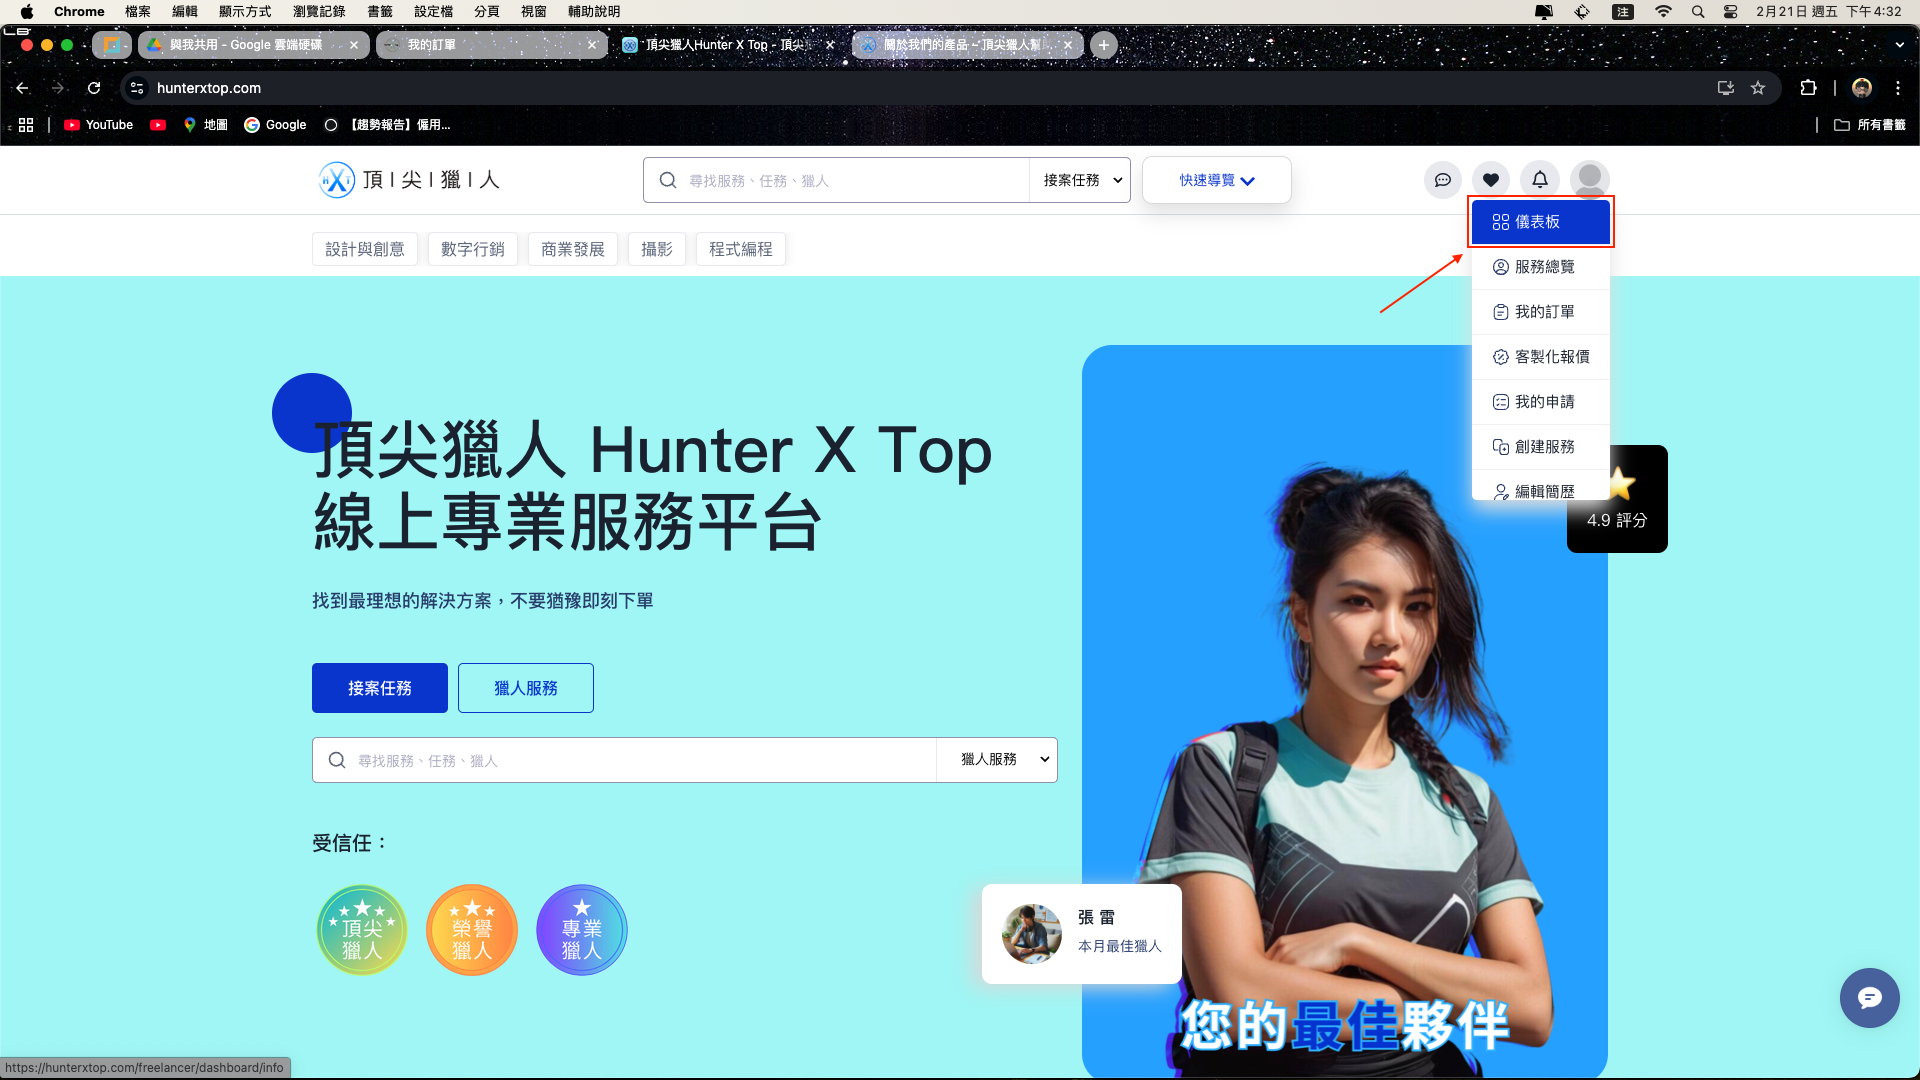Select the 攝影 category tab
The height and width of the screenshot is (1080, 1920).
pyautogui.click(x=657, y=249)
